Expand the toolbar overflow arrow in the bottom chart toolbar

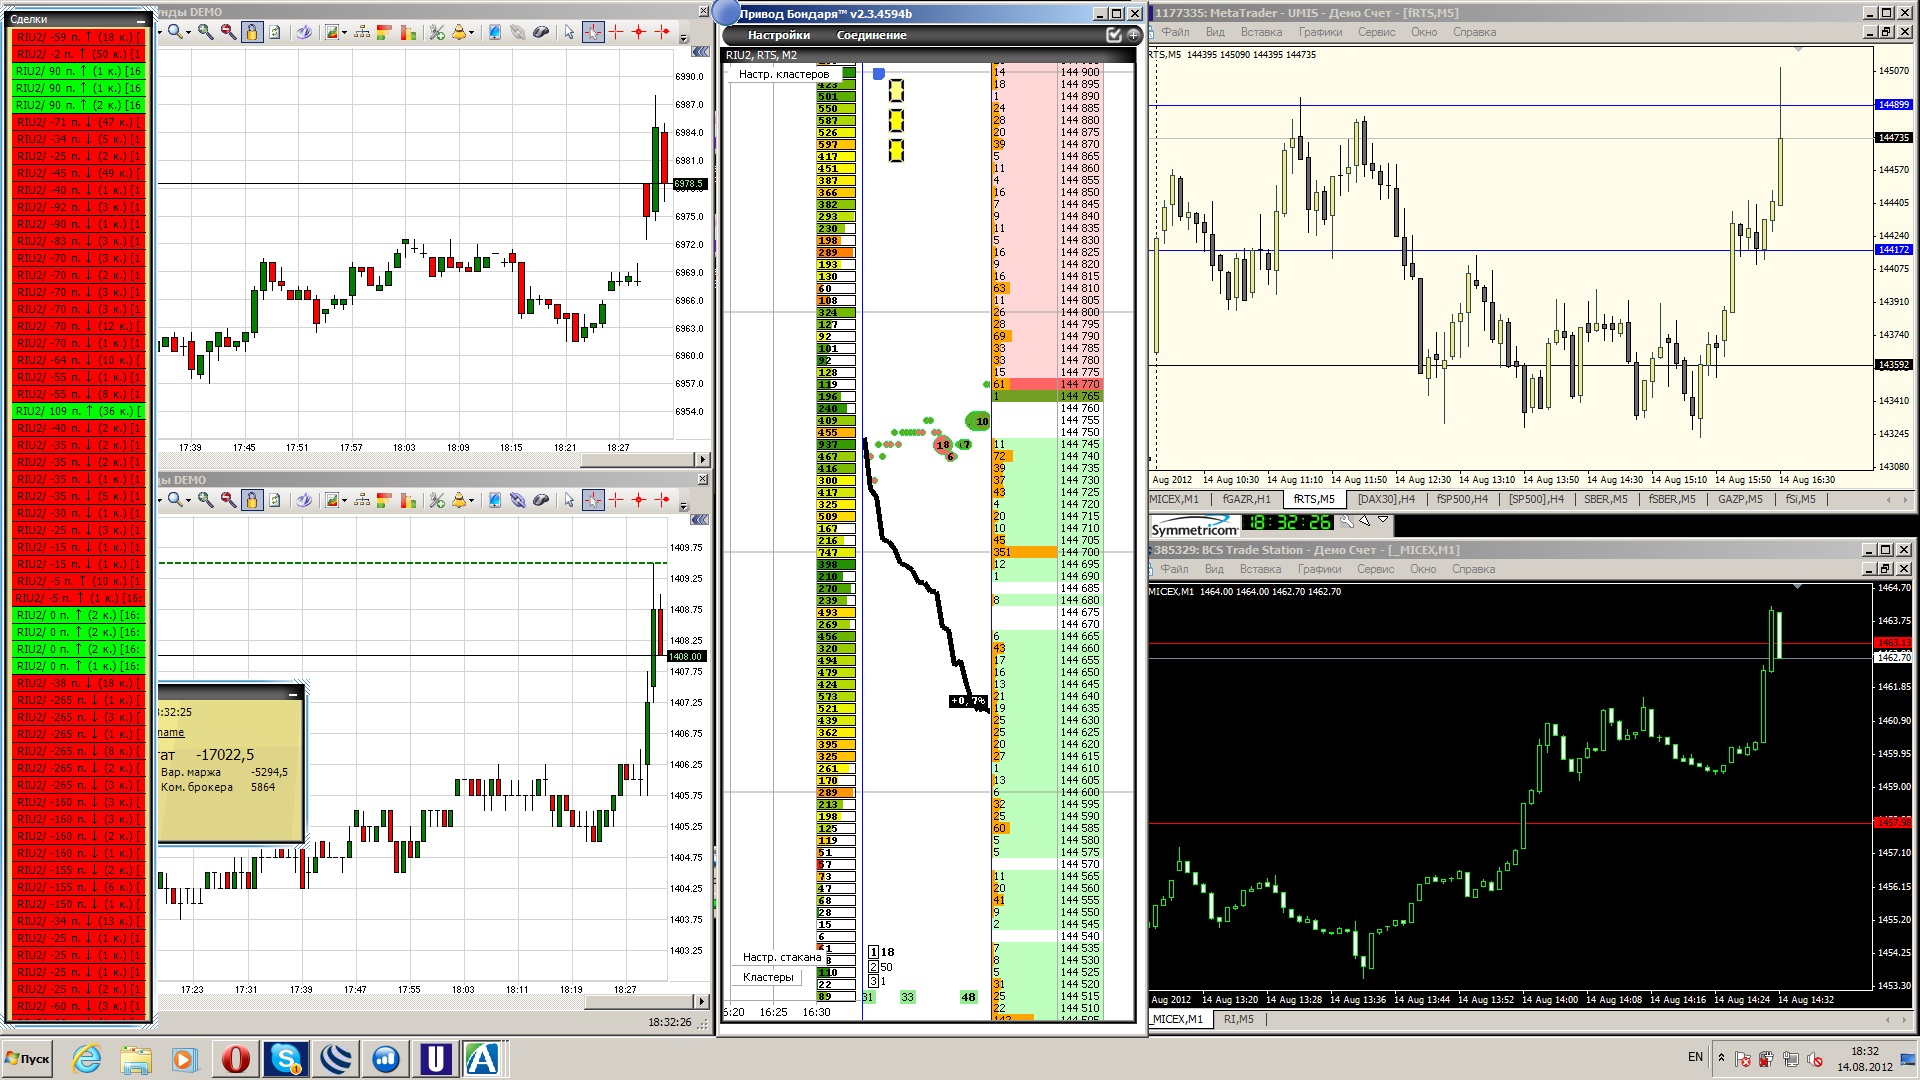click(684, 506)
